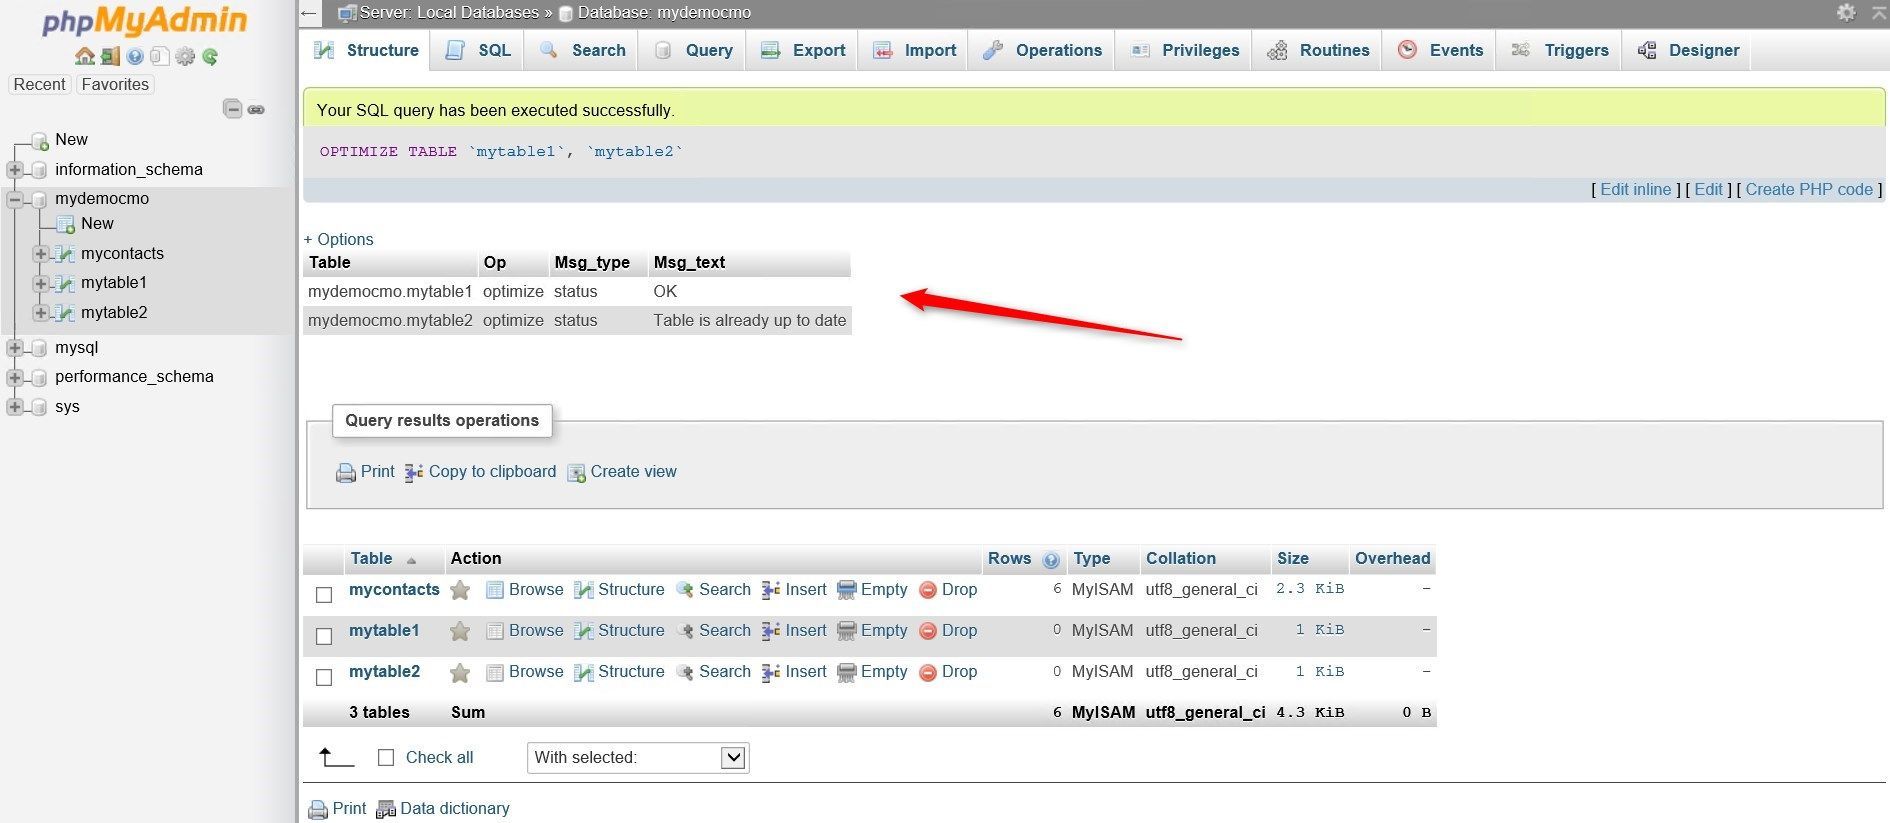Expand sys database in tree
1890x823 pixels.
(15, 407)
